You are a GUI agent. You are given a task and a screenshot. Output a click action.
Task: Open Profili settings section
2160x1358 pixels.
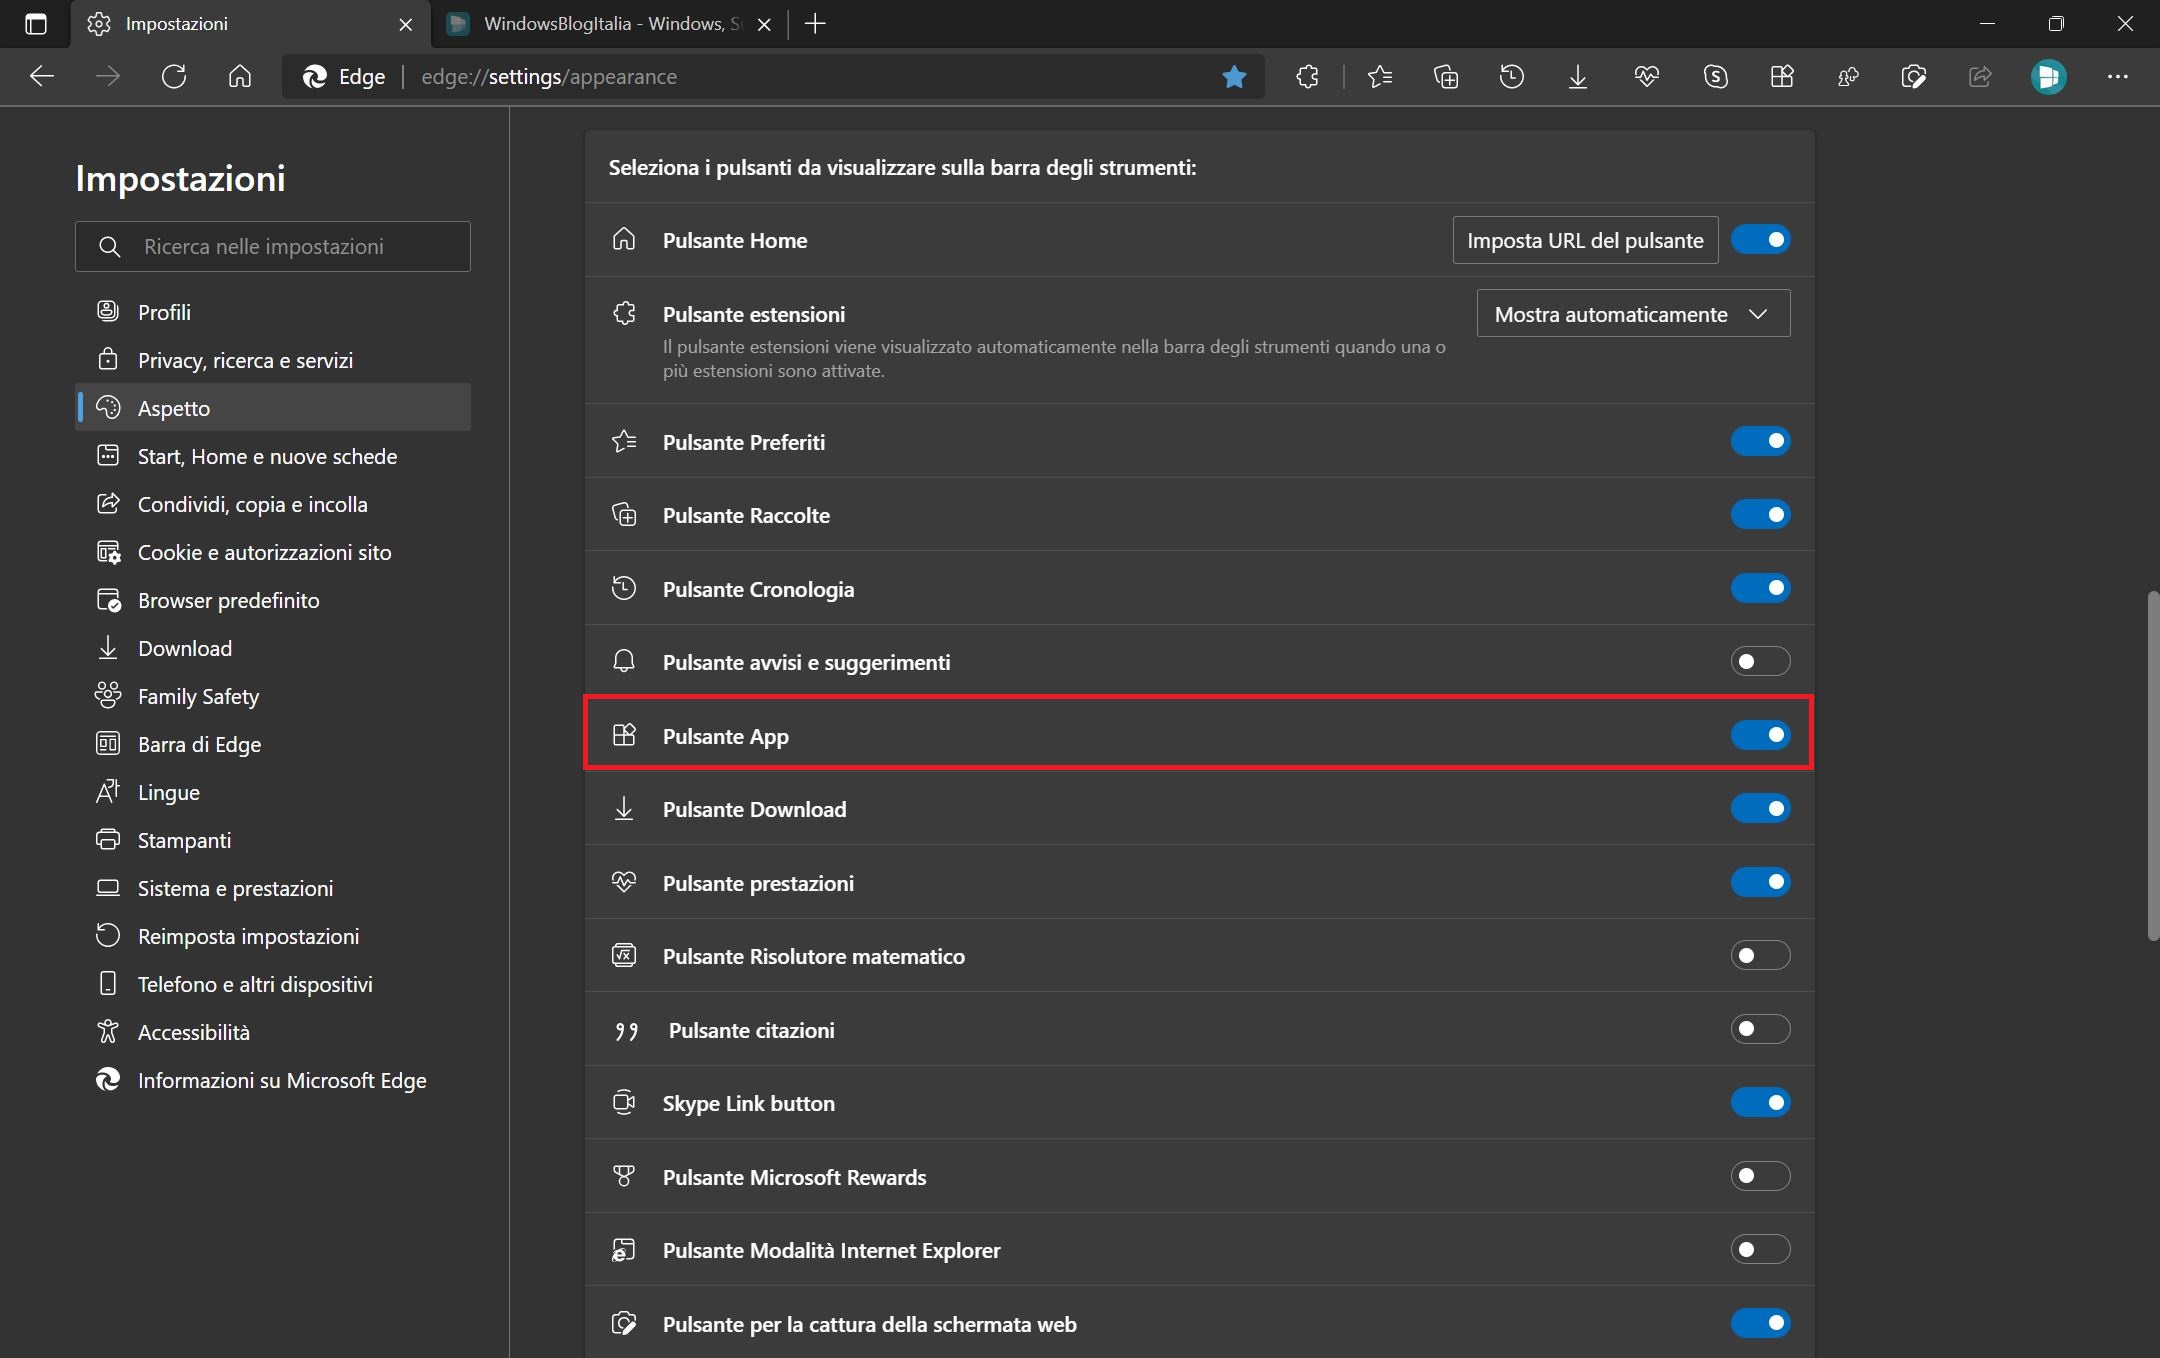coord(273,312)
